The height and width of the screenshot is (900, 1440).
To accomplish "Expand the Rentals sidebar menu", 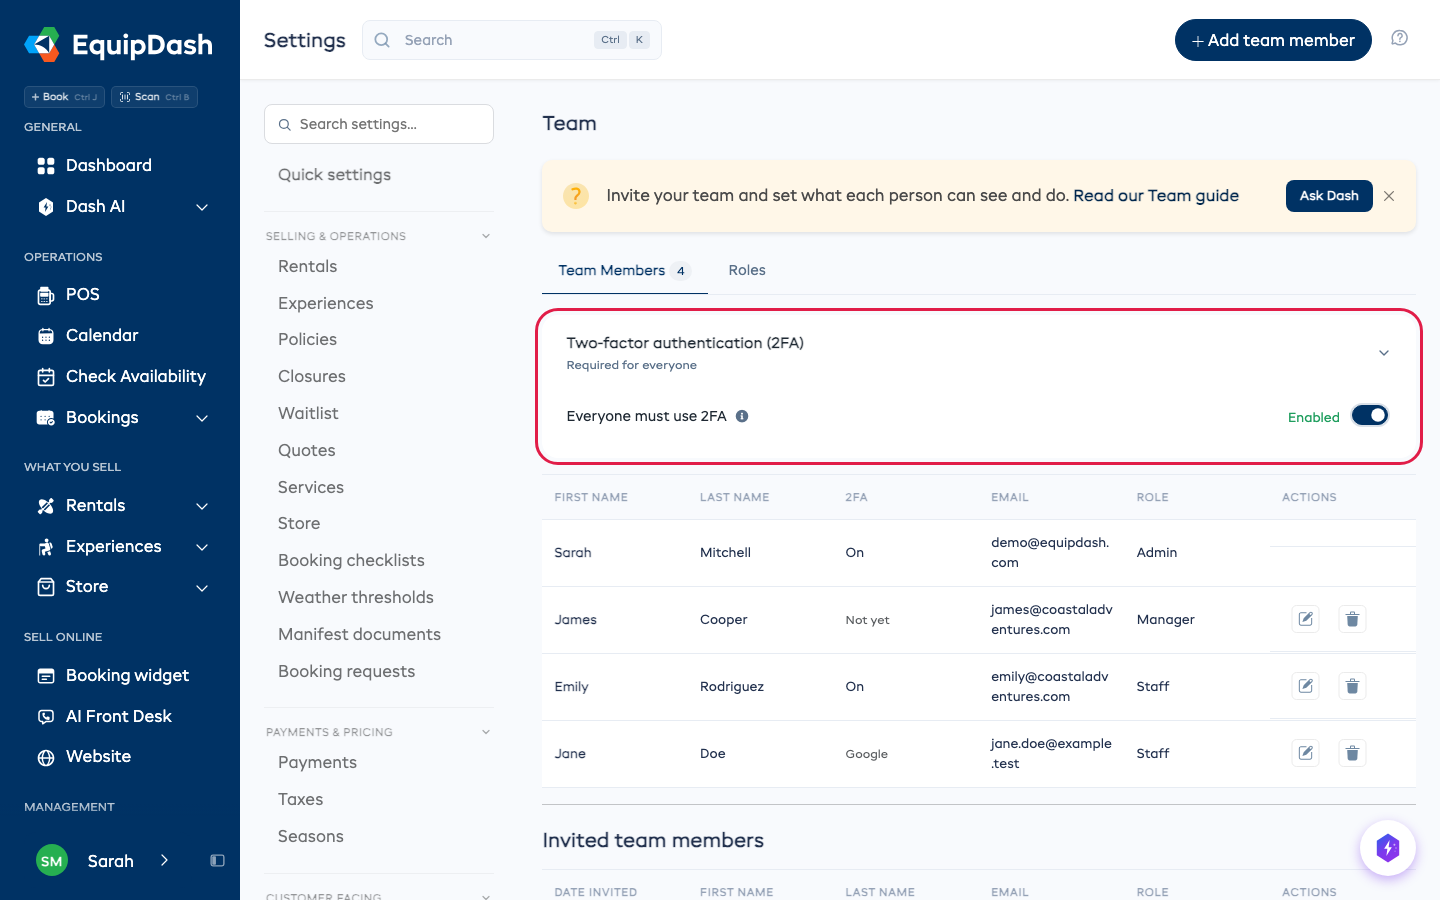I will pyautogui.click(x=202, y=506).
